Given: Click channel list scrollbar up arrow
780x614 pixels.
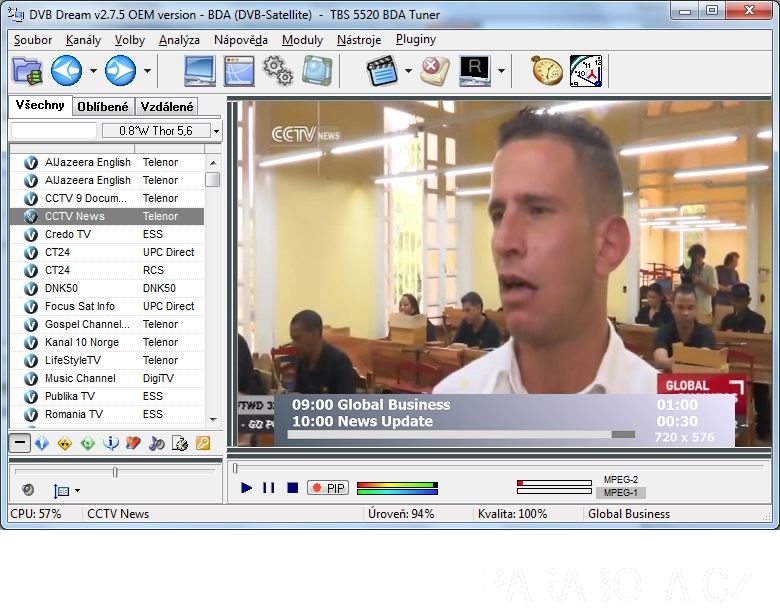Looking at the screenshot, I should tap(213, 163).
